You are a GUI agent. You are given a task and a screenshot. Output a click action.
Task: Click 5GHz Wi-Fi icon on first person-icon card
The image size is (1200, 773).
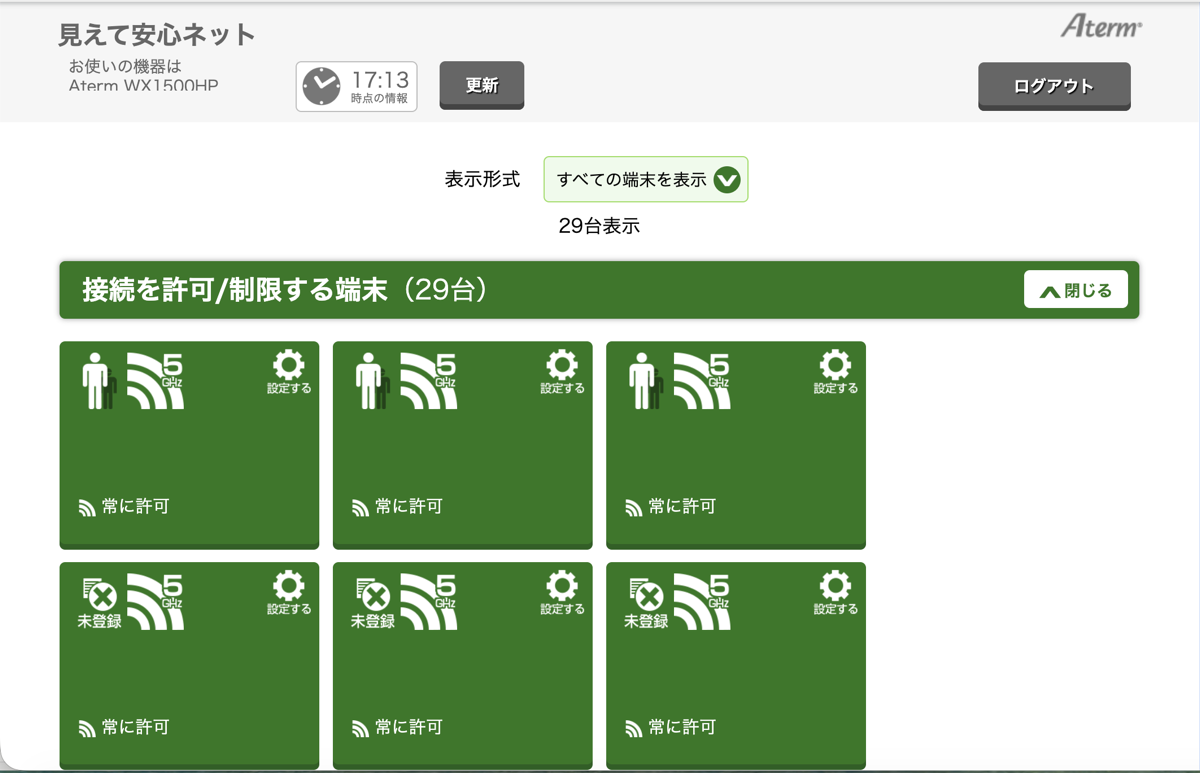156,381
